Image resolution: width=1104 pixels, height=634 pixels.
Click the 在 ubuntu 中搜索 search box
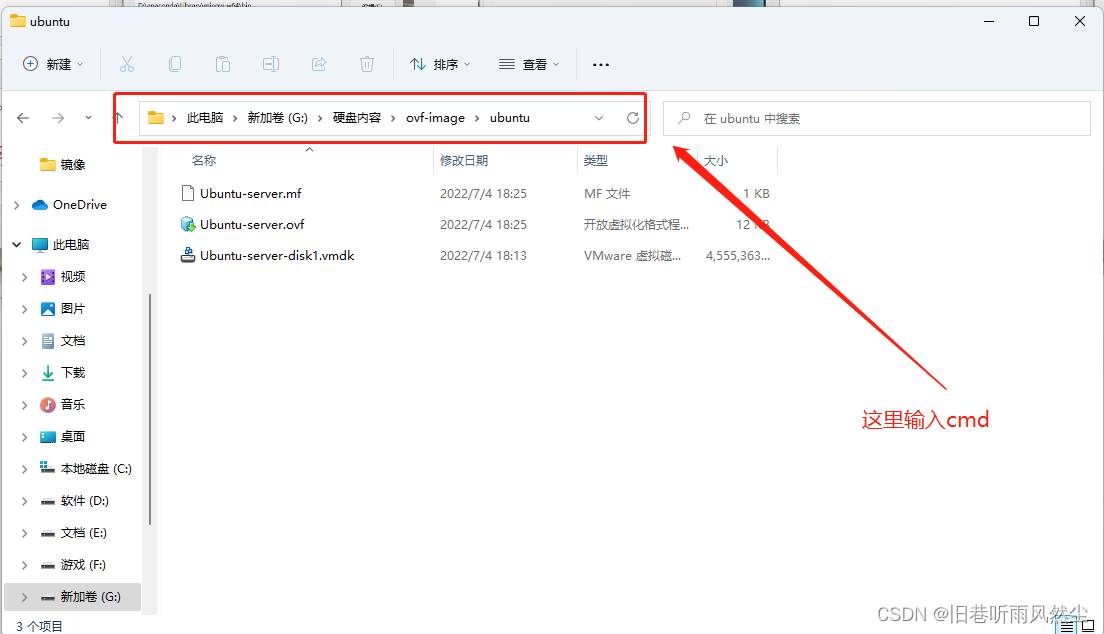point(880,118)
